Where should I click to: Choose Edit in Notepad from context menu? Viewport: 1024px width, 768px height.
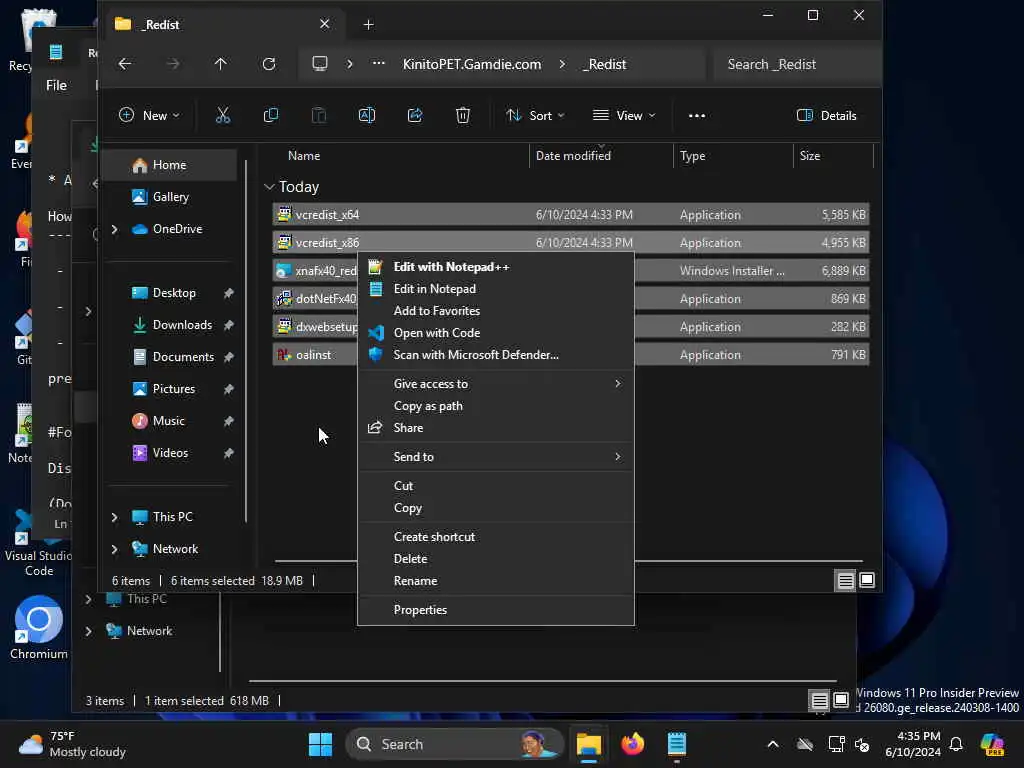click(496, 289)
